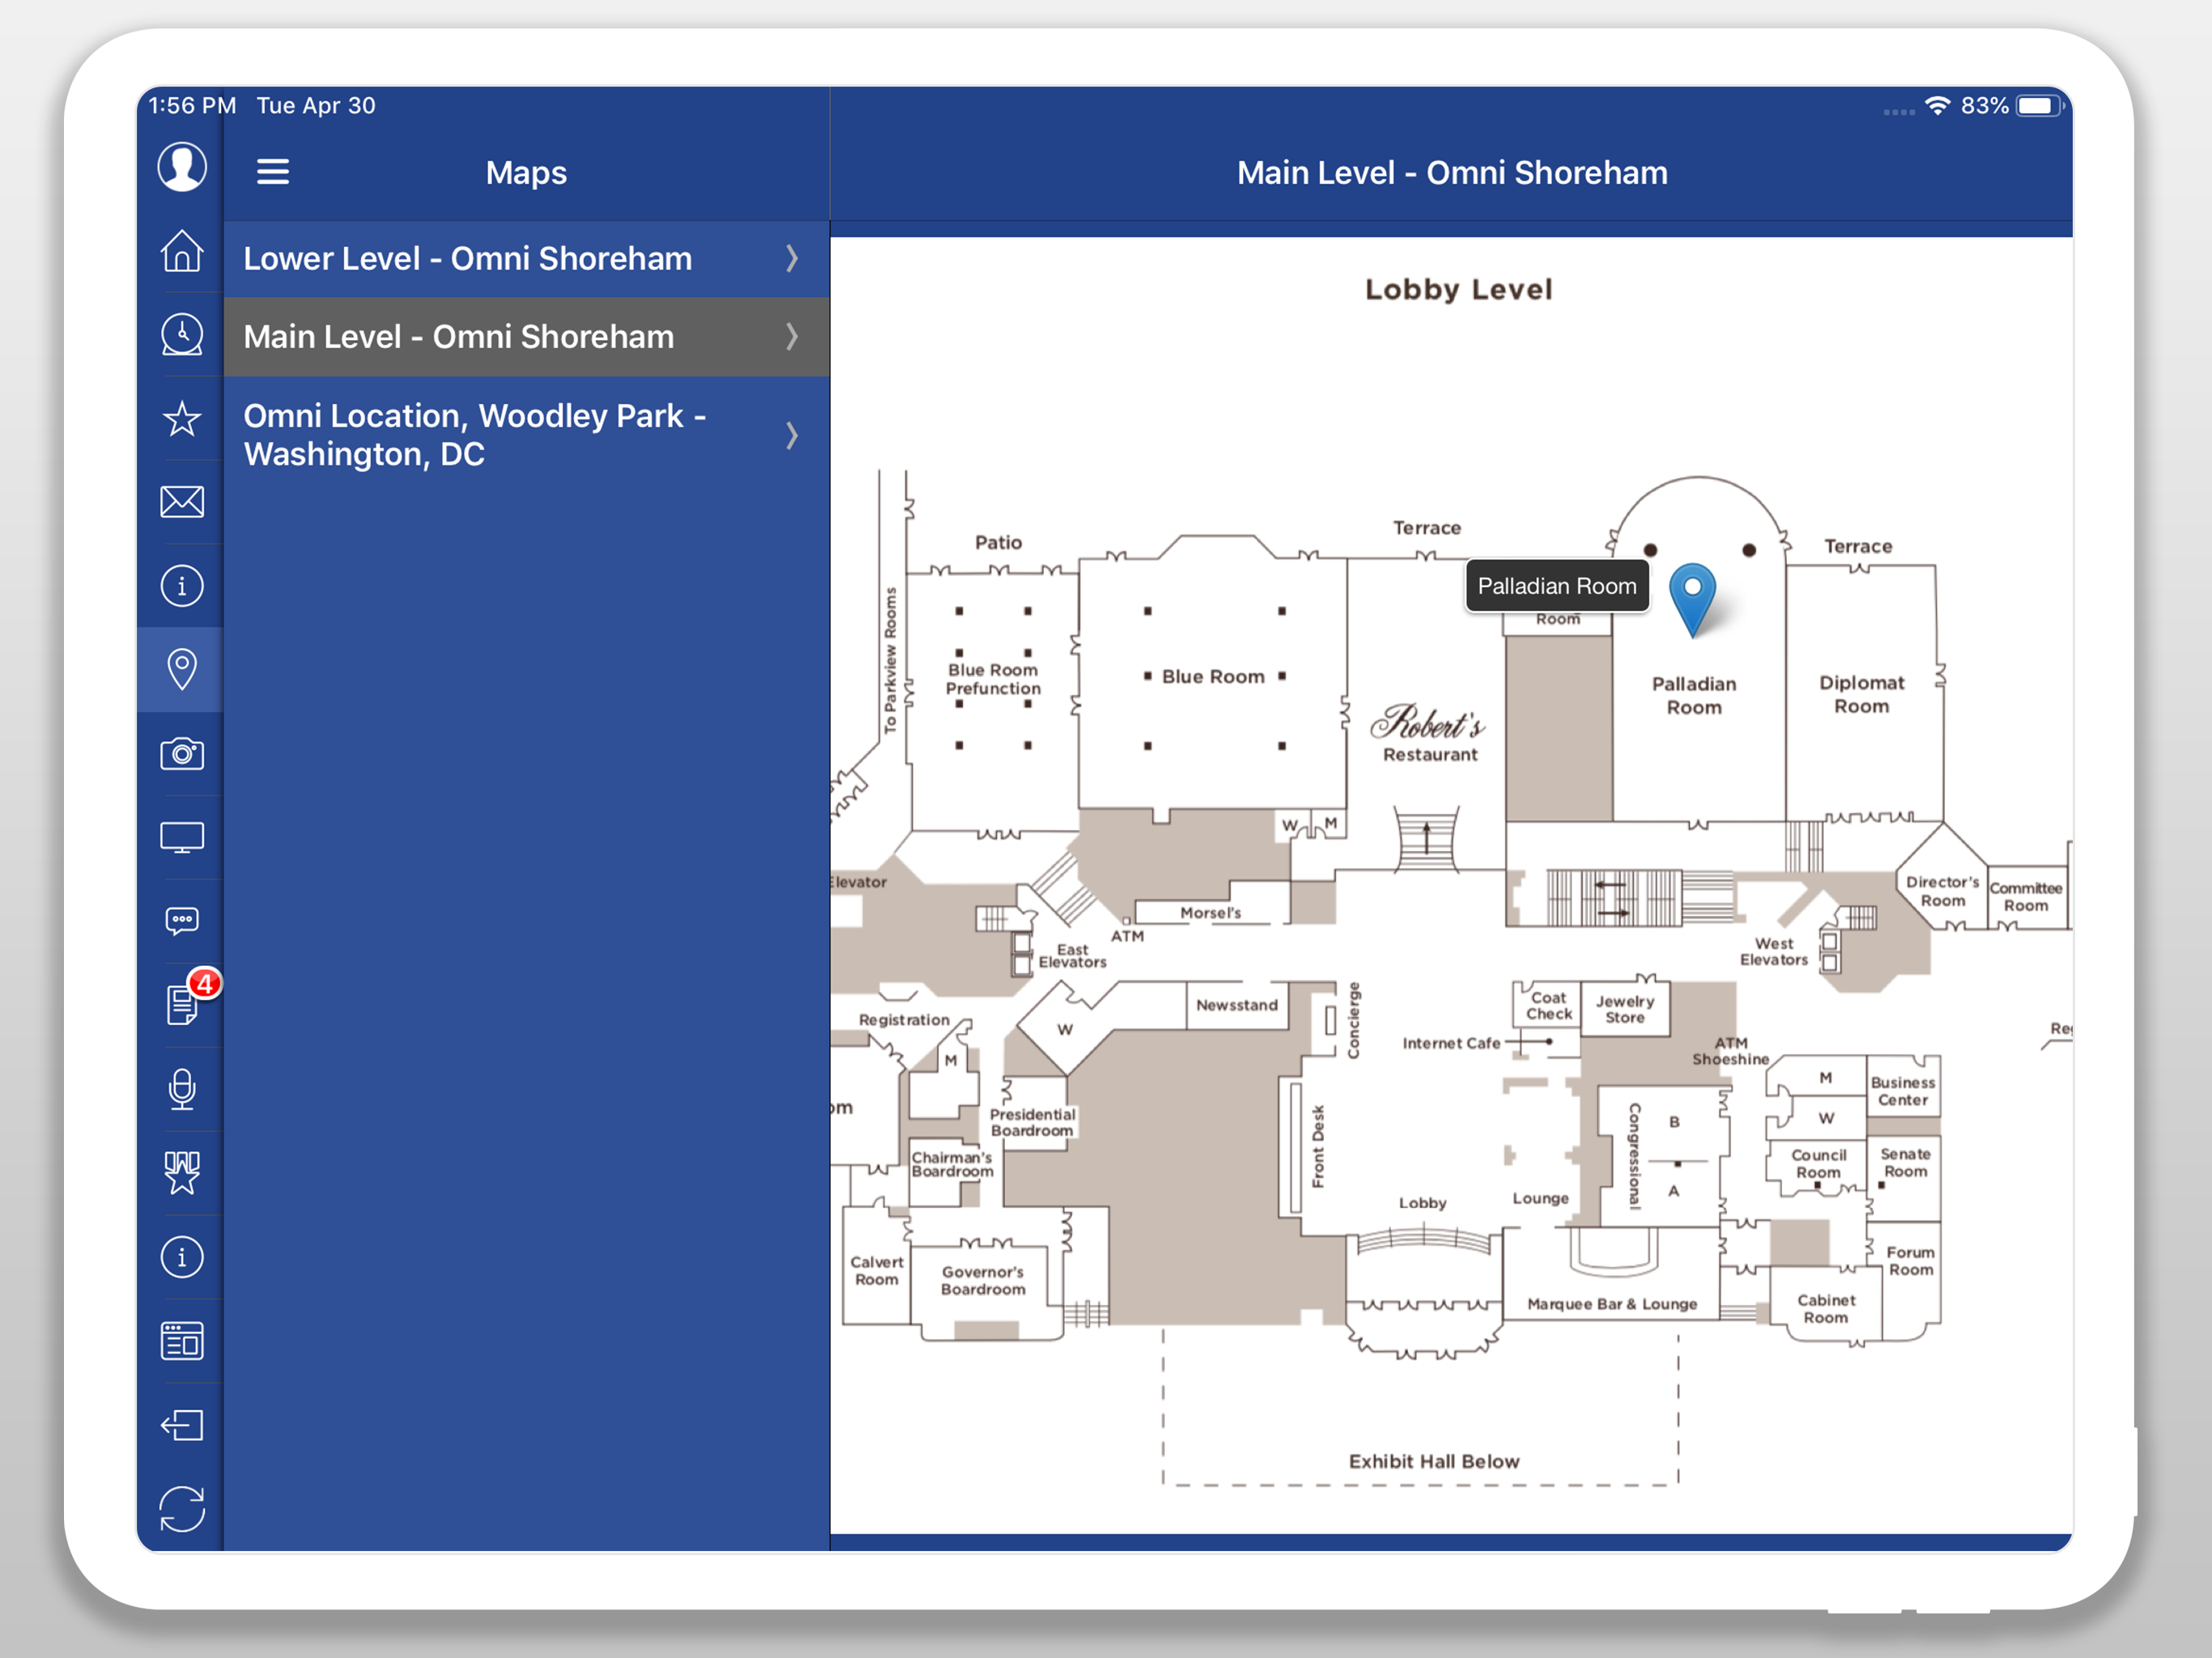Screen dimensions: 2212x1658
Task: Tap the "Exhibit Hall Below" label
Action: click(x=1433, y=1461)
